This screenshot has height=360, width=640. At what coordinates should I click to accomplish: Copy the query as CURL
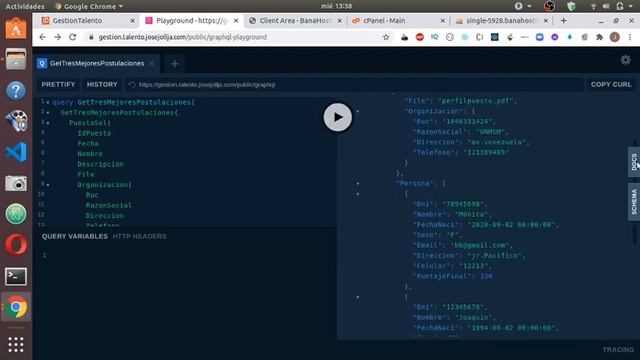[x=611, y=84]
